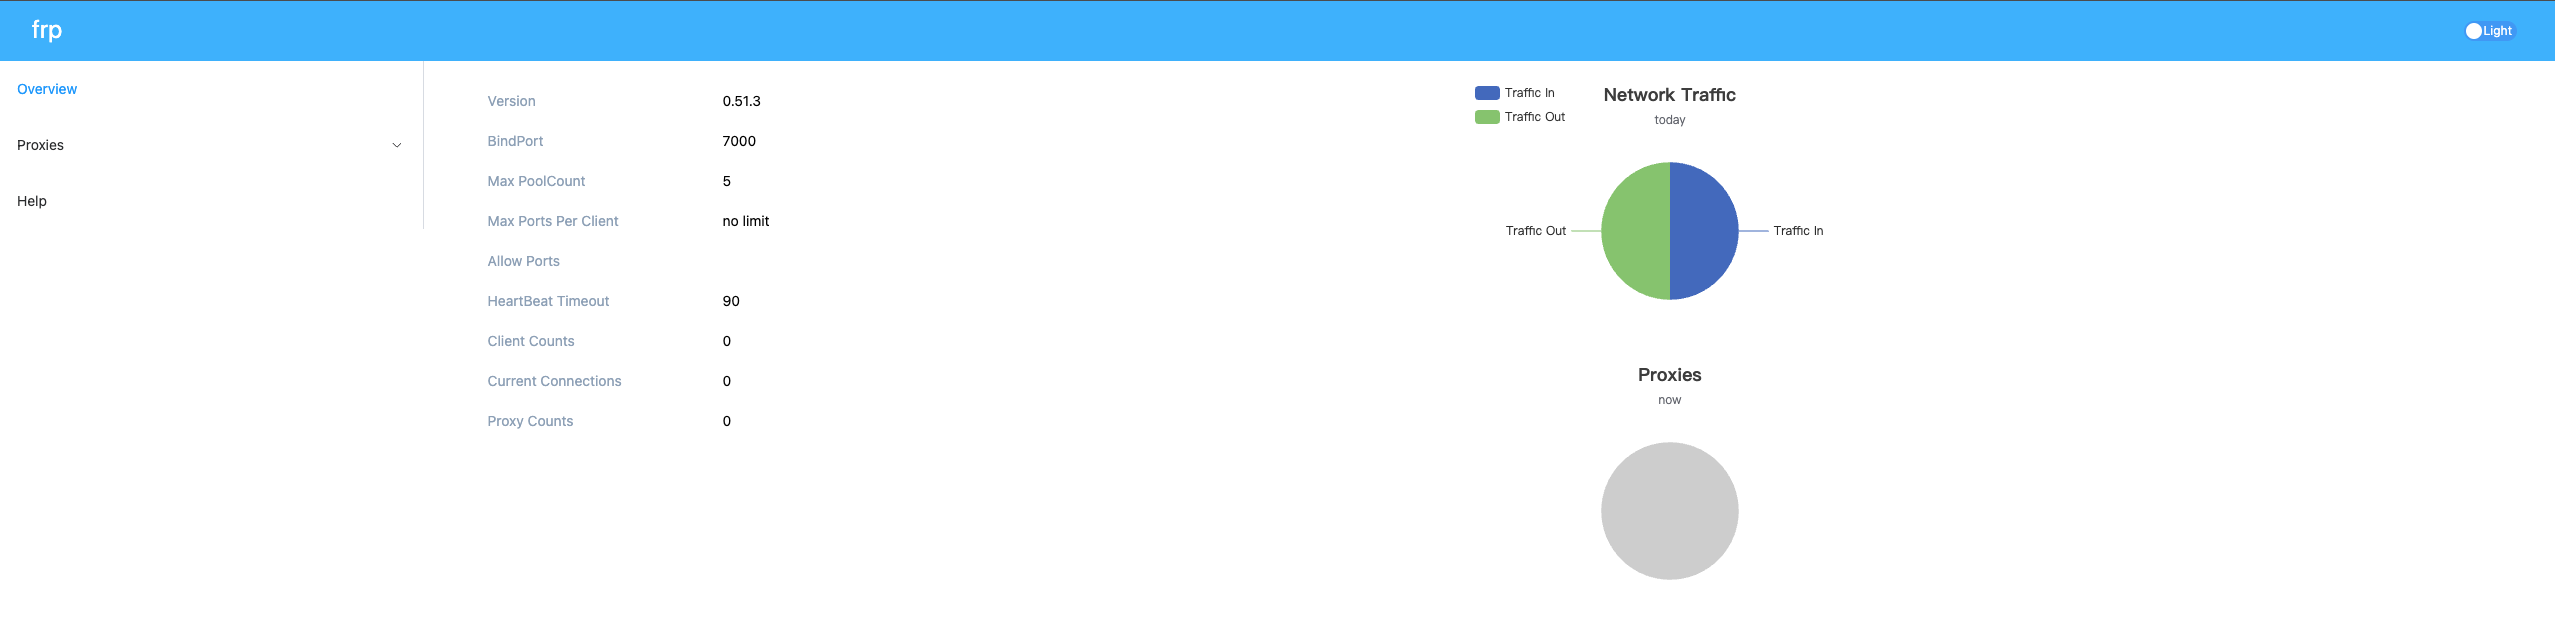Click the Current Connections value 0
Viewport: 2555px width, 633px height.
pos(727,381)
